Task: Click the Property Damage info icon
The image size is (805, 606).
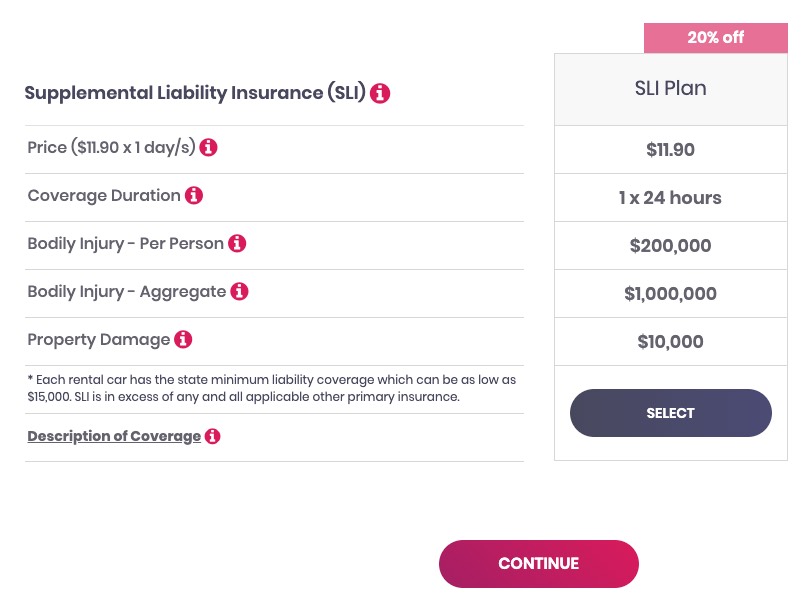Action: coord(183,339)
